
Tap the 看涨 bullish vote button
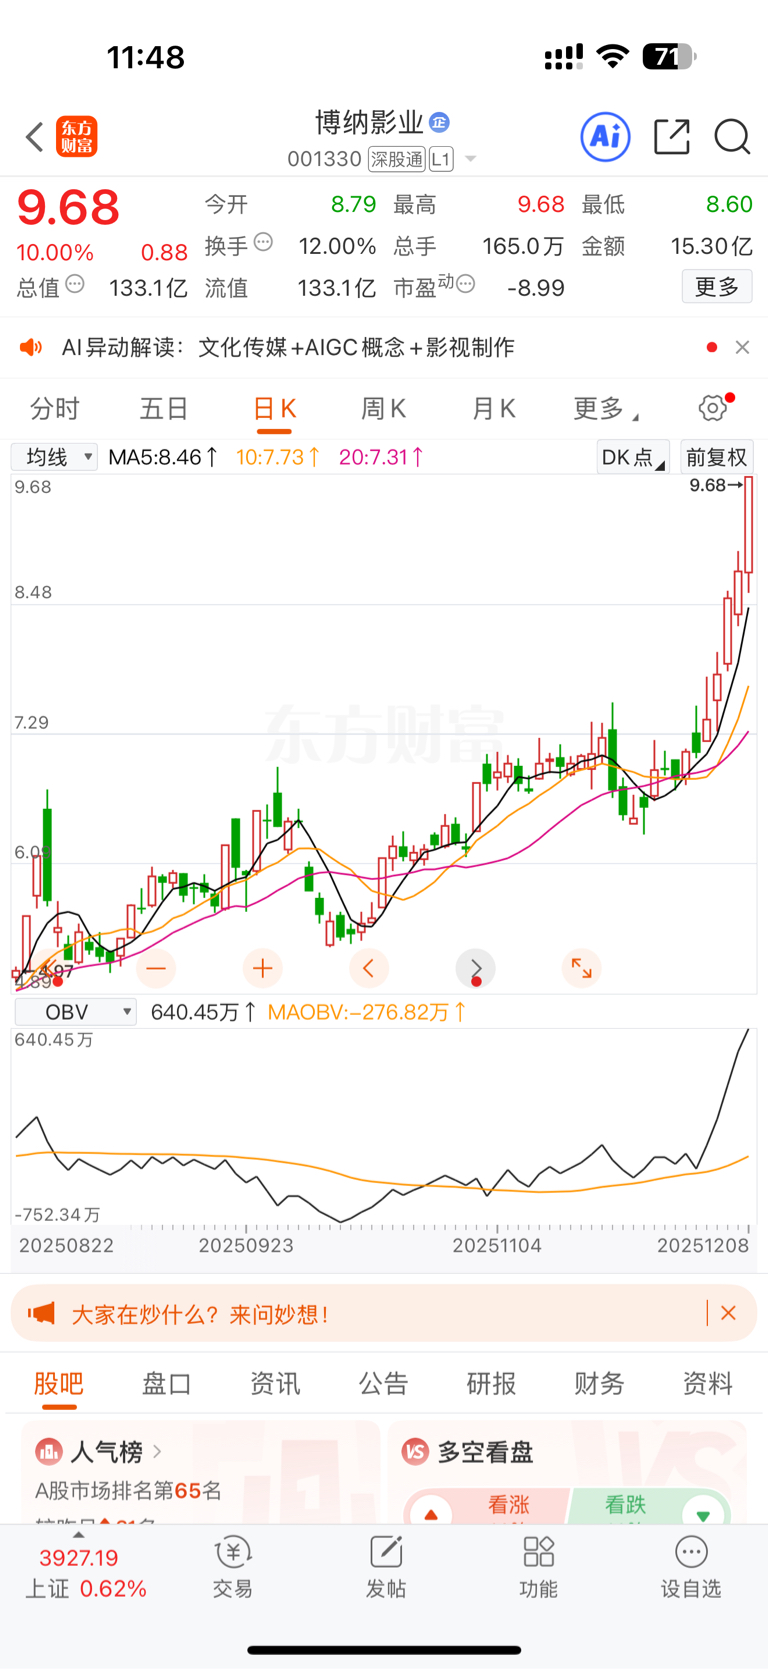pyautogui.click(x=487, y=1506)
